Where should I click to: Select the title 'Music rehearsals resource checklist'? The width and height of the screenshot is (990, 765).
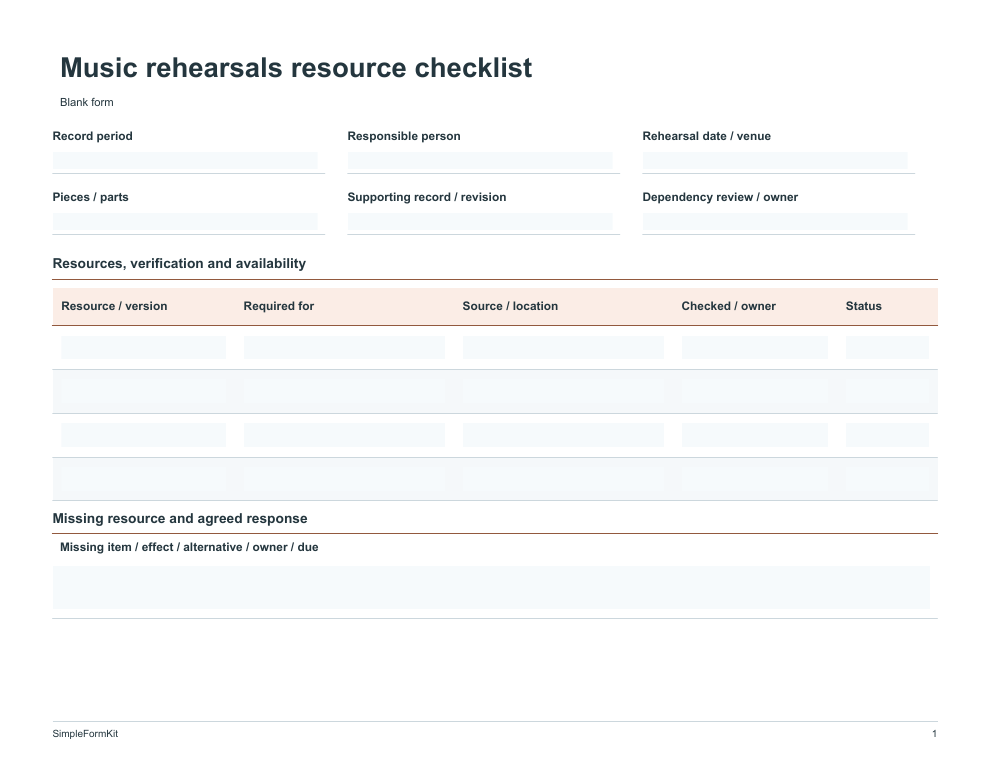pyautogui.click(x=296, y=68)
